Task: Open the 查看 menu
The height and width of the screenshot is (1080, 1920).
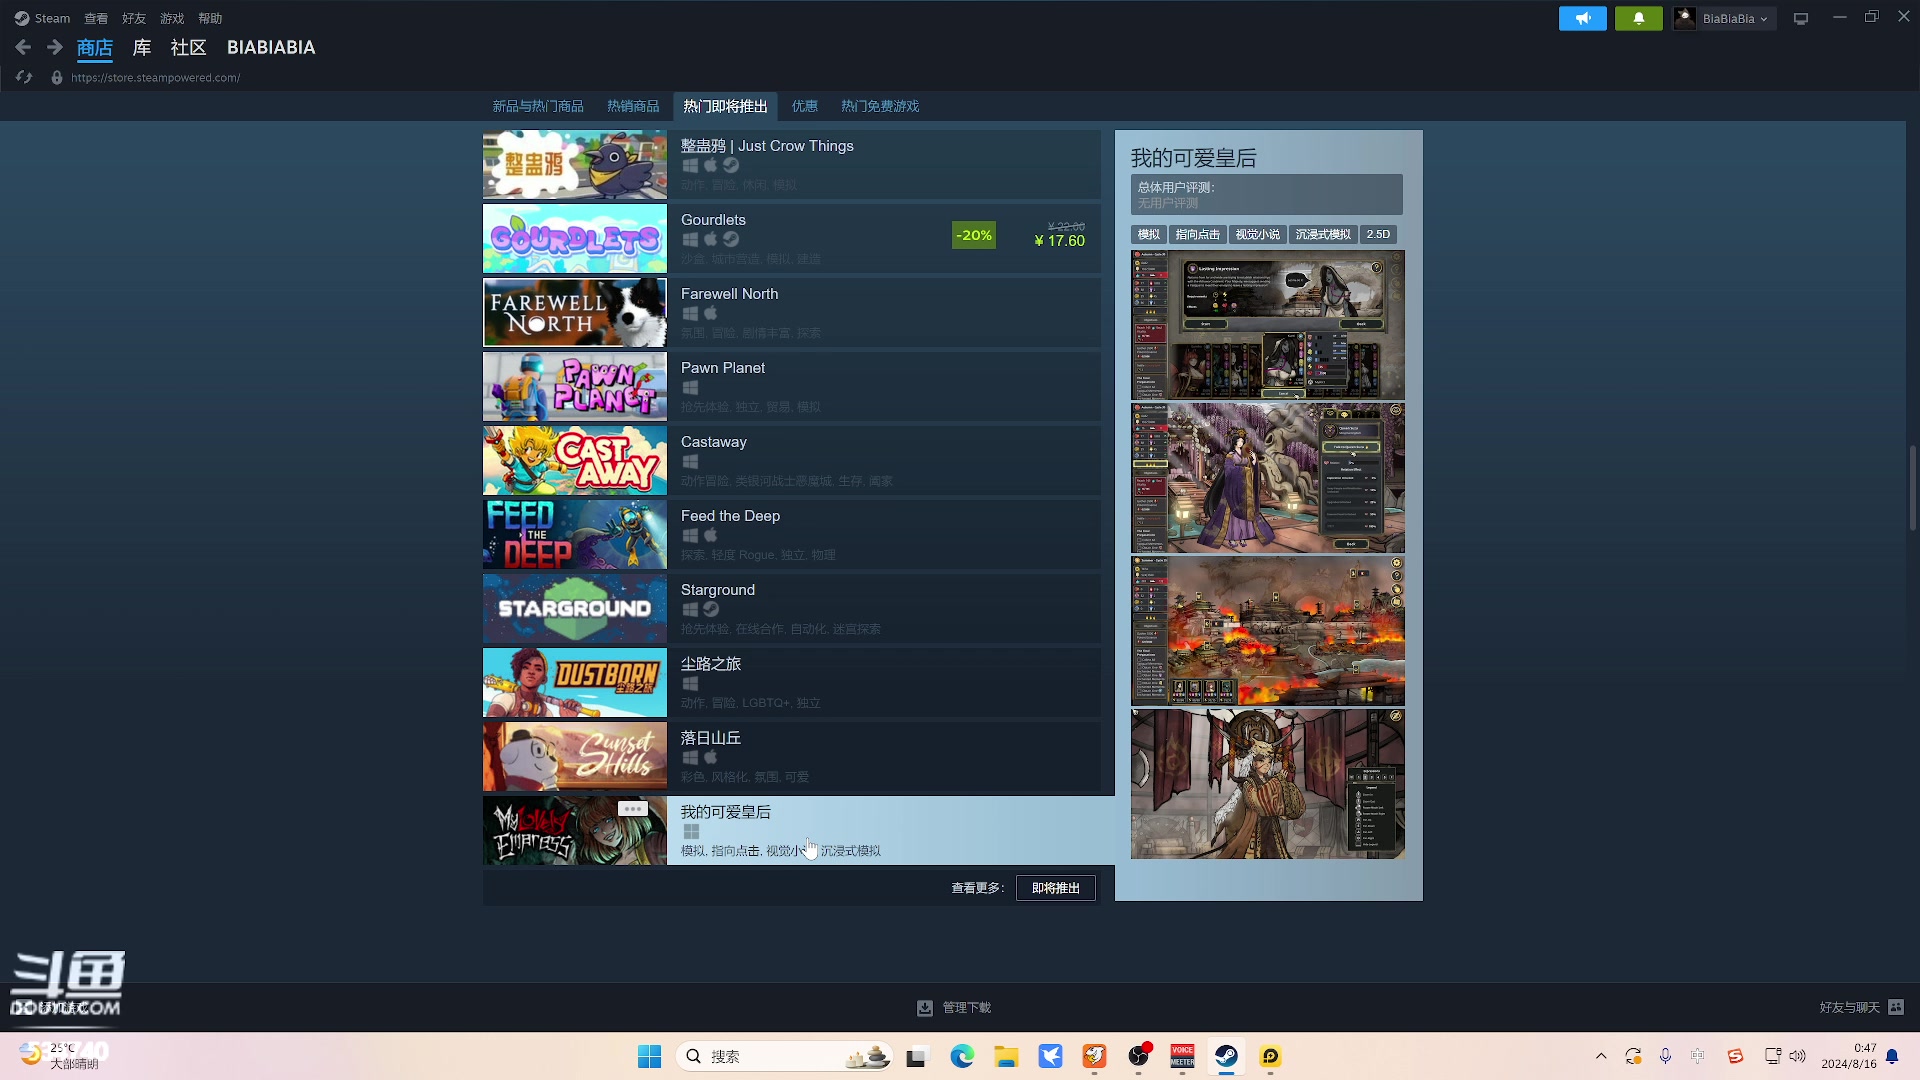Action: 96,18
